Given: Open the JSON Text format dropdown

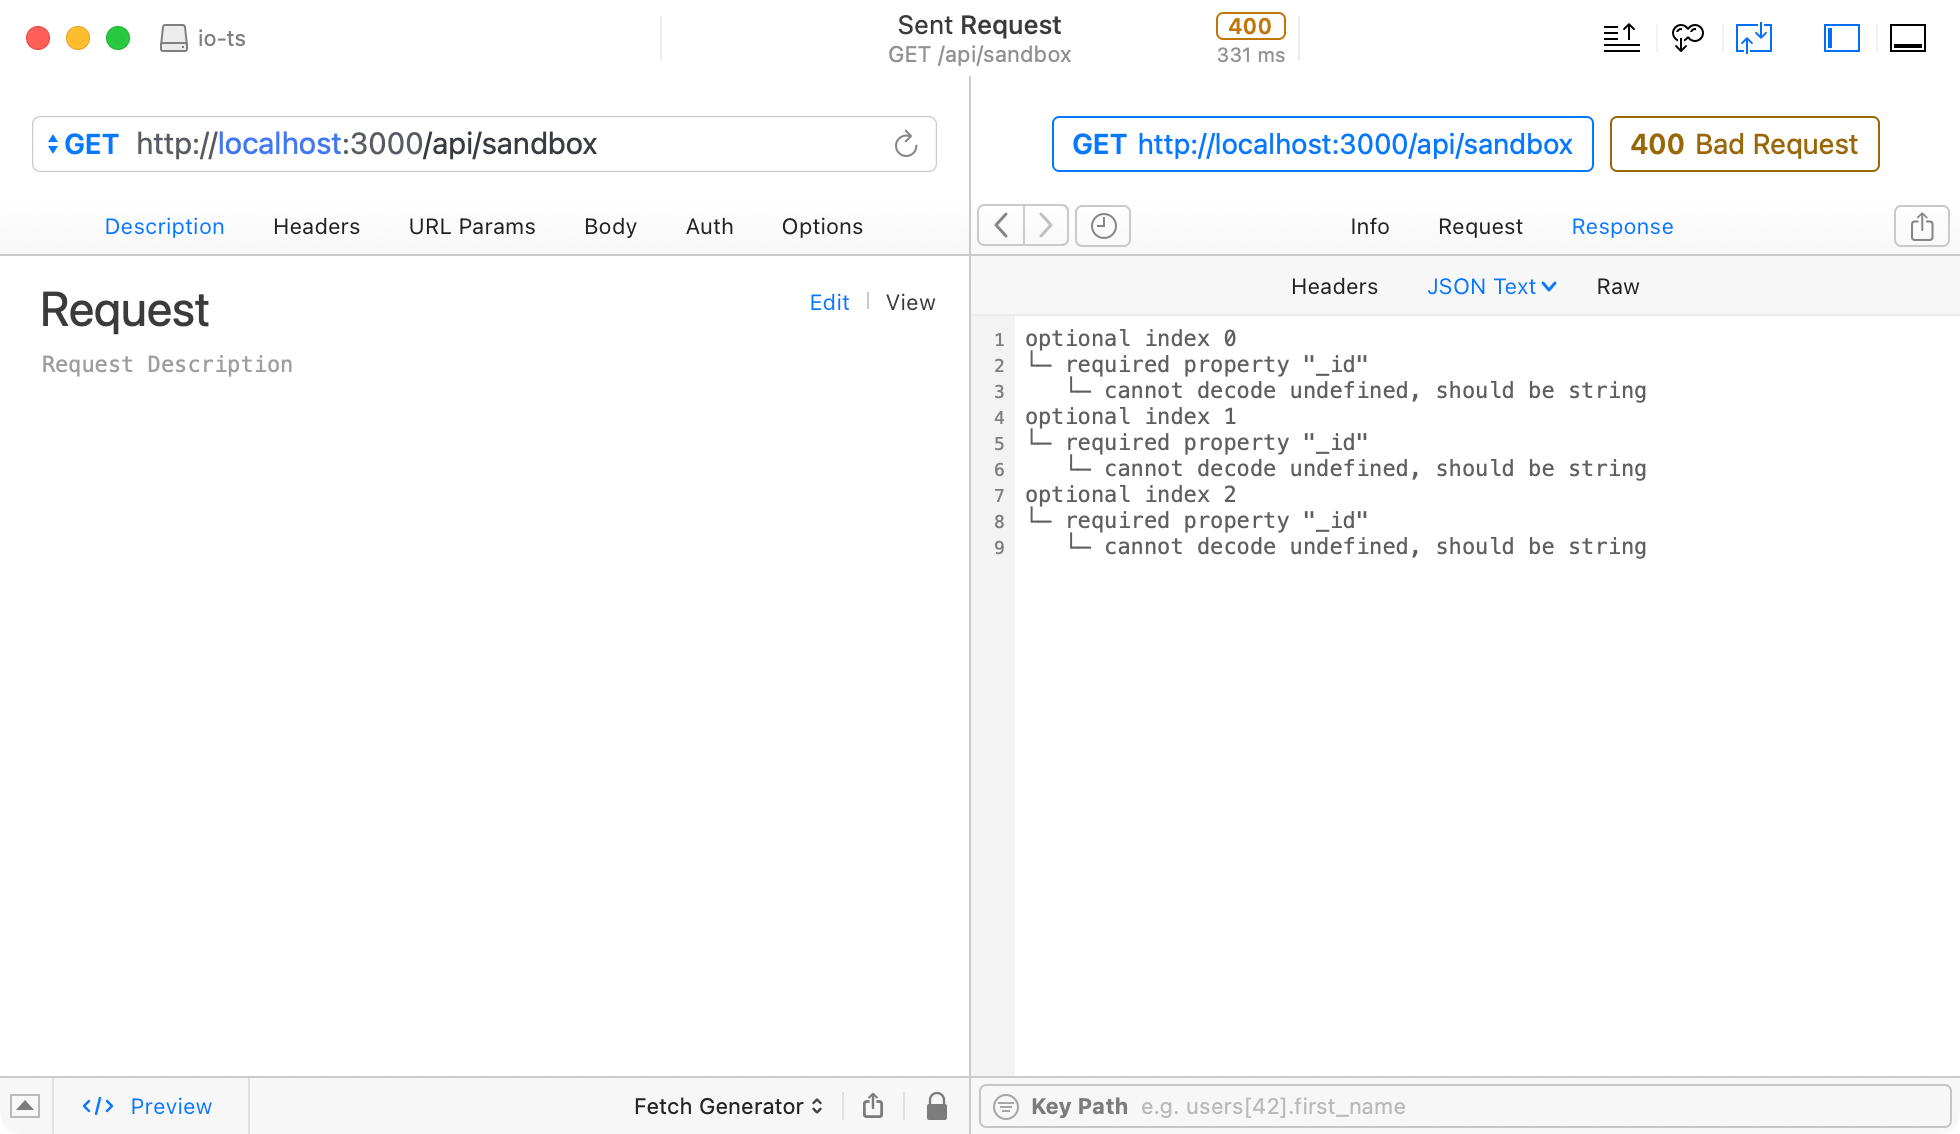Looking at the screenshot, I should click(1491, 286).
